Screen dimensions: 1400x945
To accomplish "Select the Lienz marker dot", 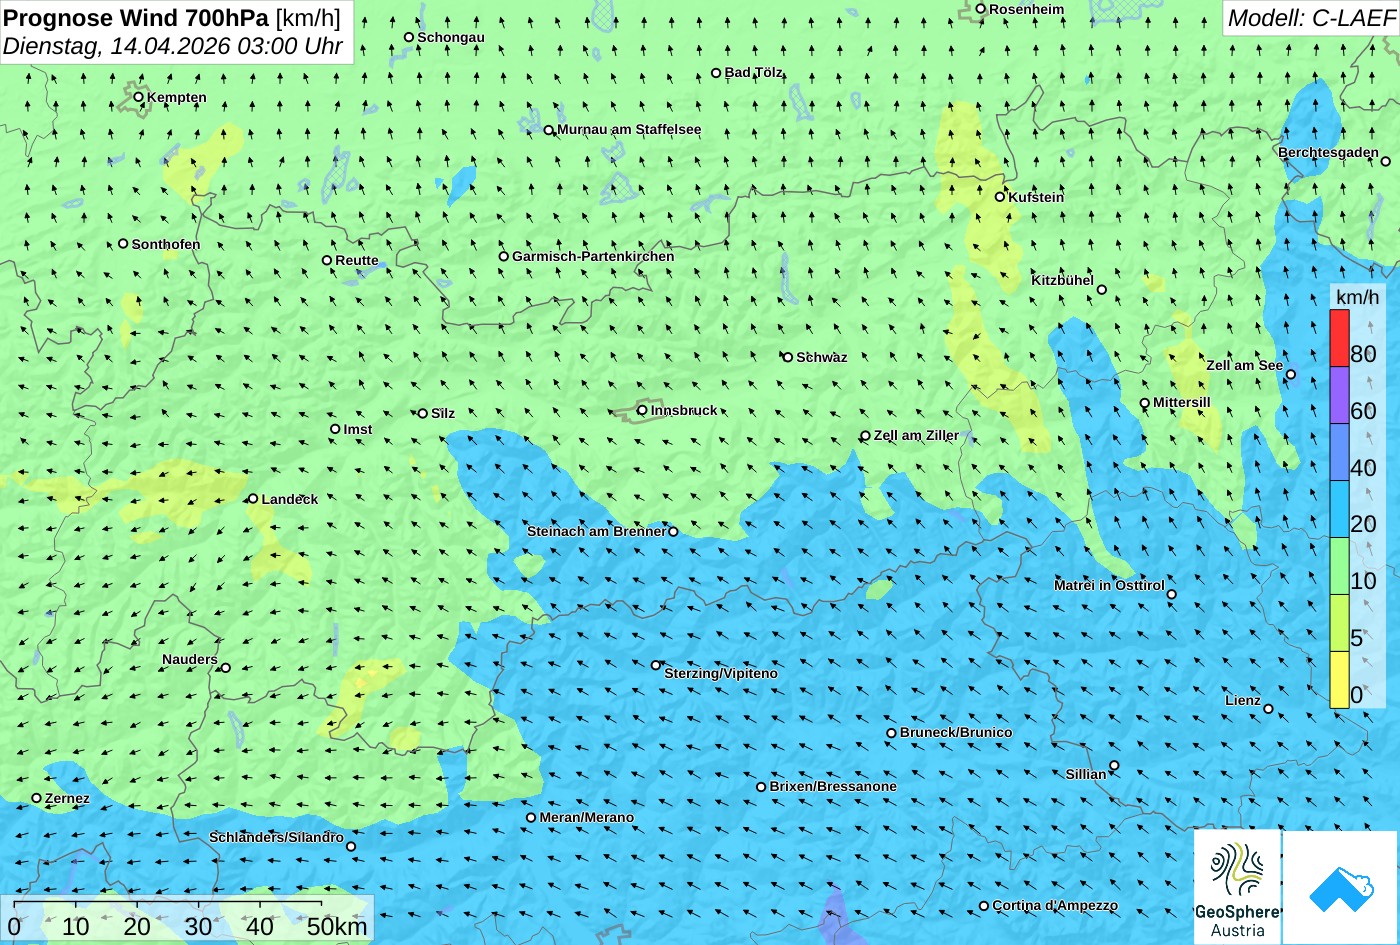I will click(1268, 709).
